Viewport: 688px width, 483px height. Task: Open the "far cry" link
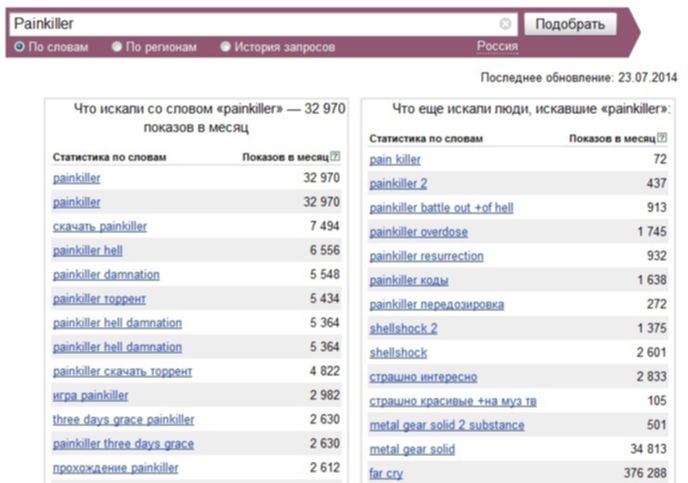(386, 473)
